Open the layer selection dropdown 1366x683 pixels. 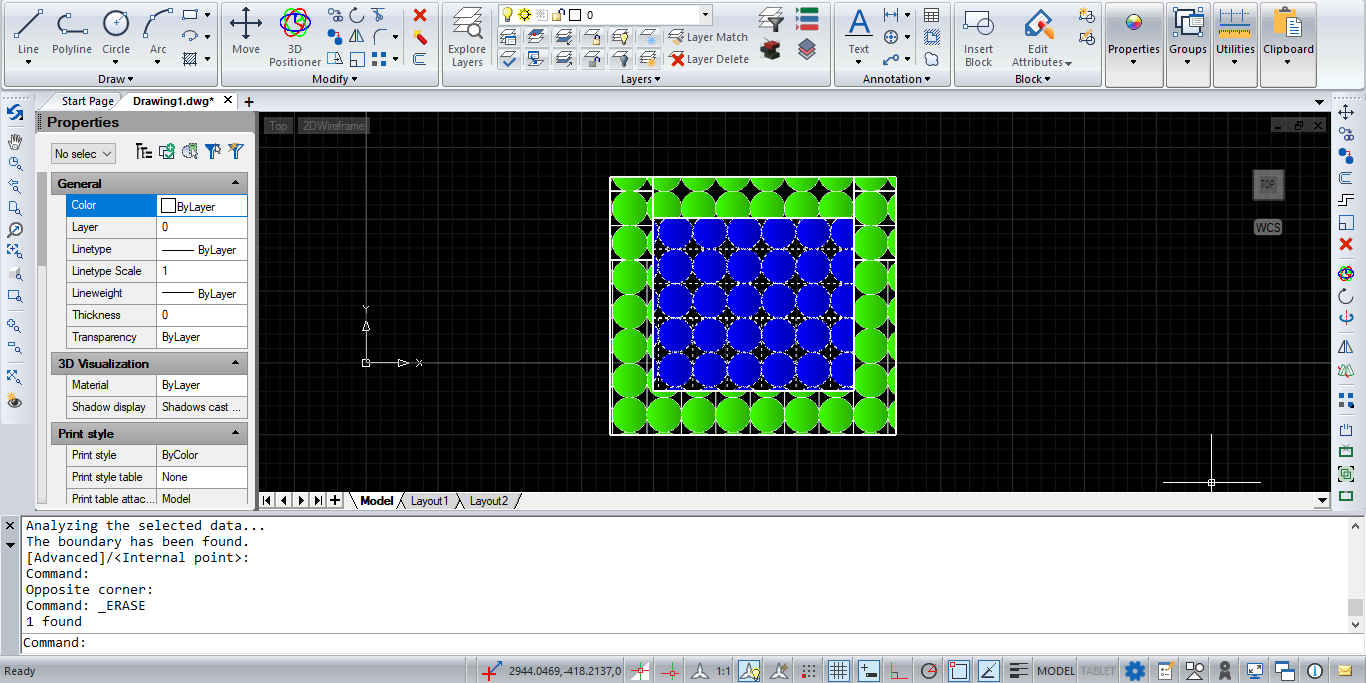(x=705, y=14)
